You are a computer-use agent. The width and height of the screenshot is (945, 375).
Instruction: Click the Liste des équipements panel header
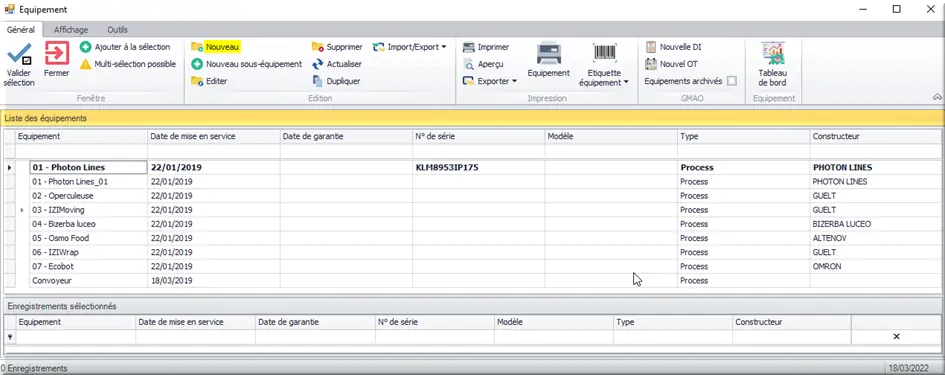pos(472,118)
